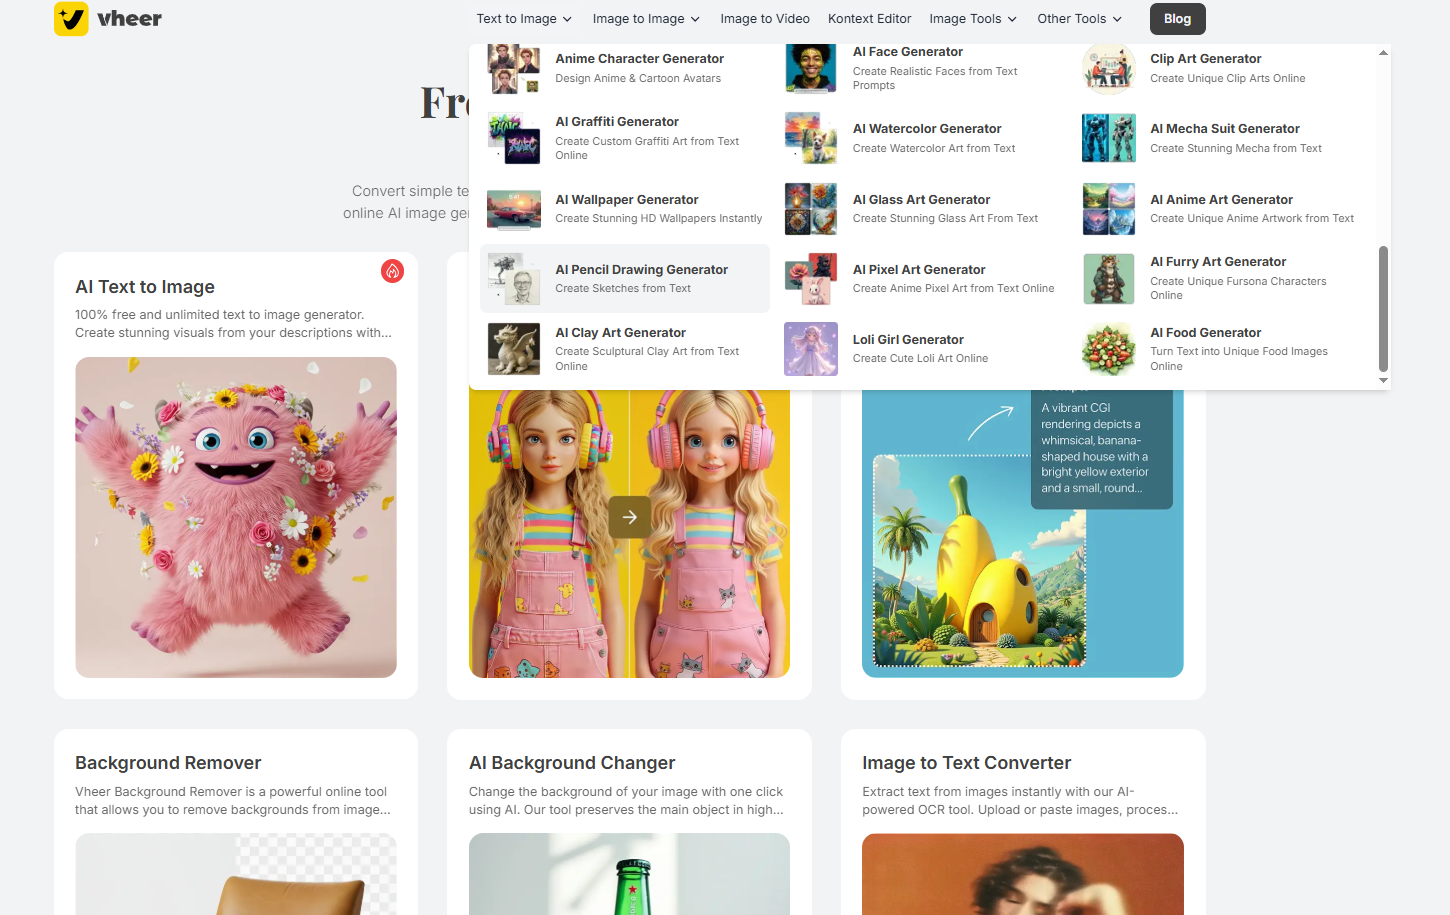The image size is (1450, 915).
Task: Expand the Image to Image menu
Action: [646, 19]
